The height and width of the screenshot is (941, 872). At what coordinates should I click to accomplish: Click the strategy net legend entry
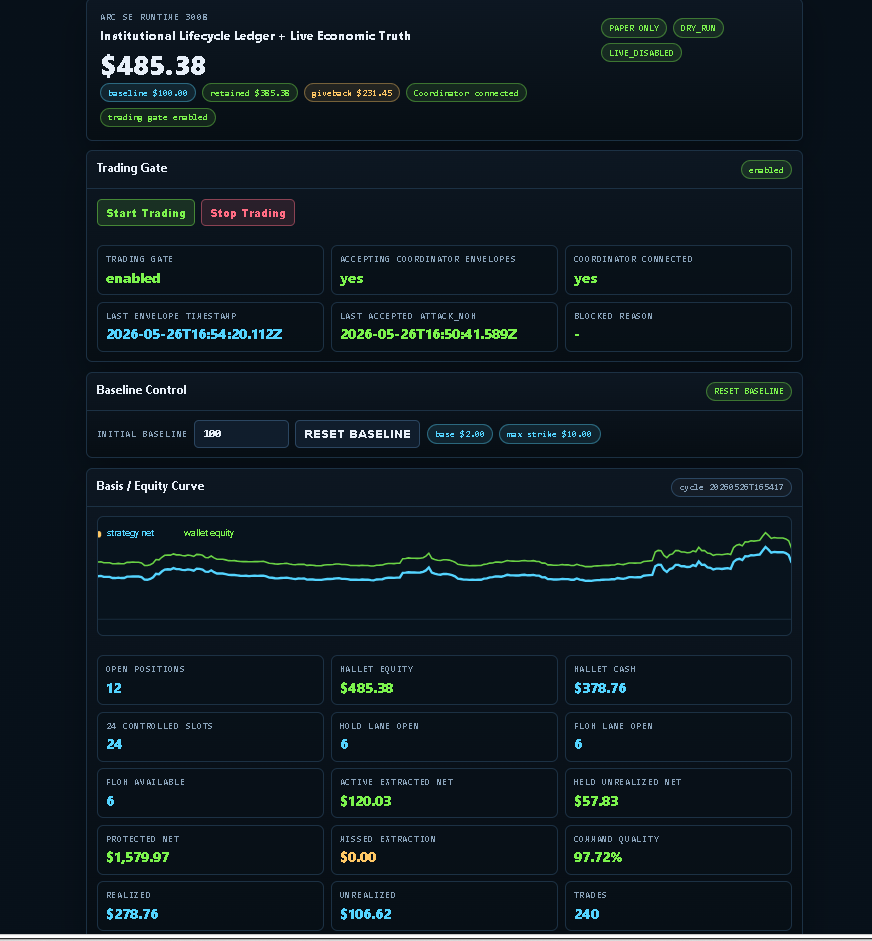coord(130,533)
